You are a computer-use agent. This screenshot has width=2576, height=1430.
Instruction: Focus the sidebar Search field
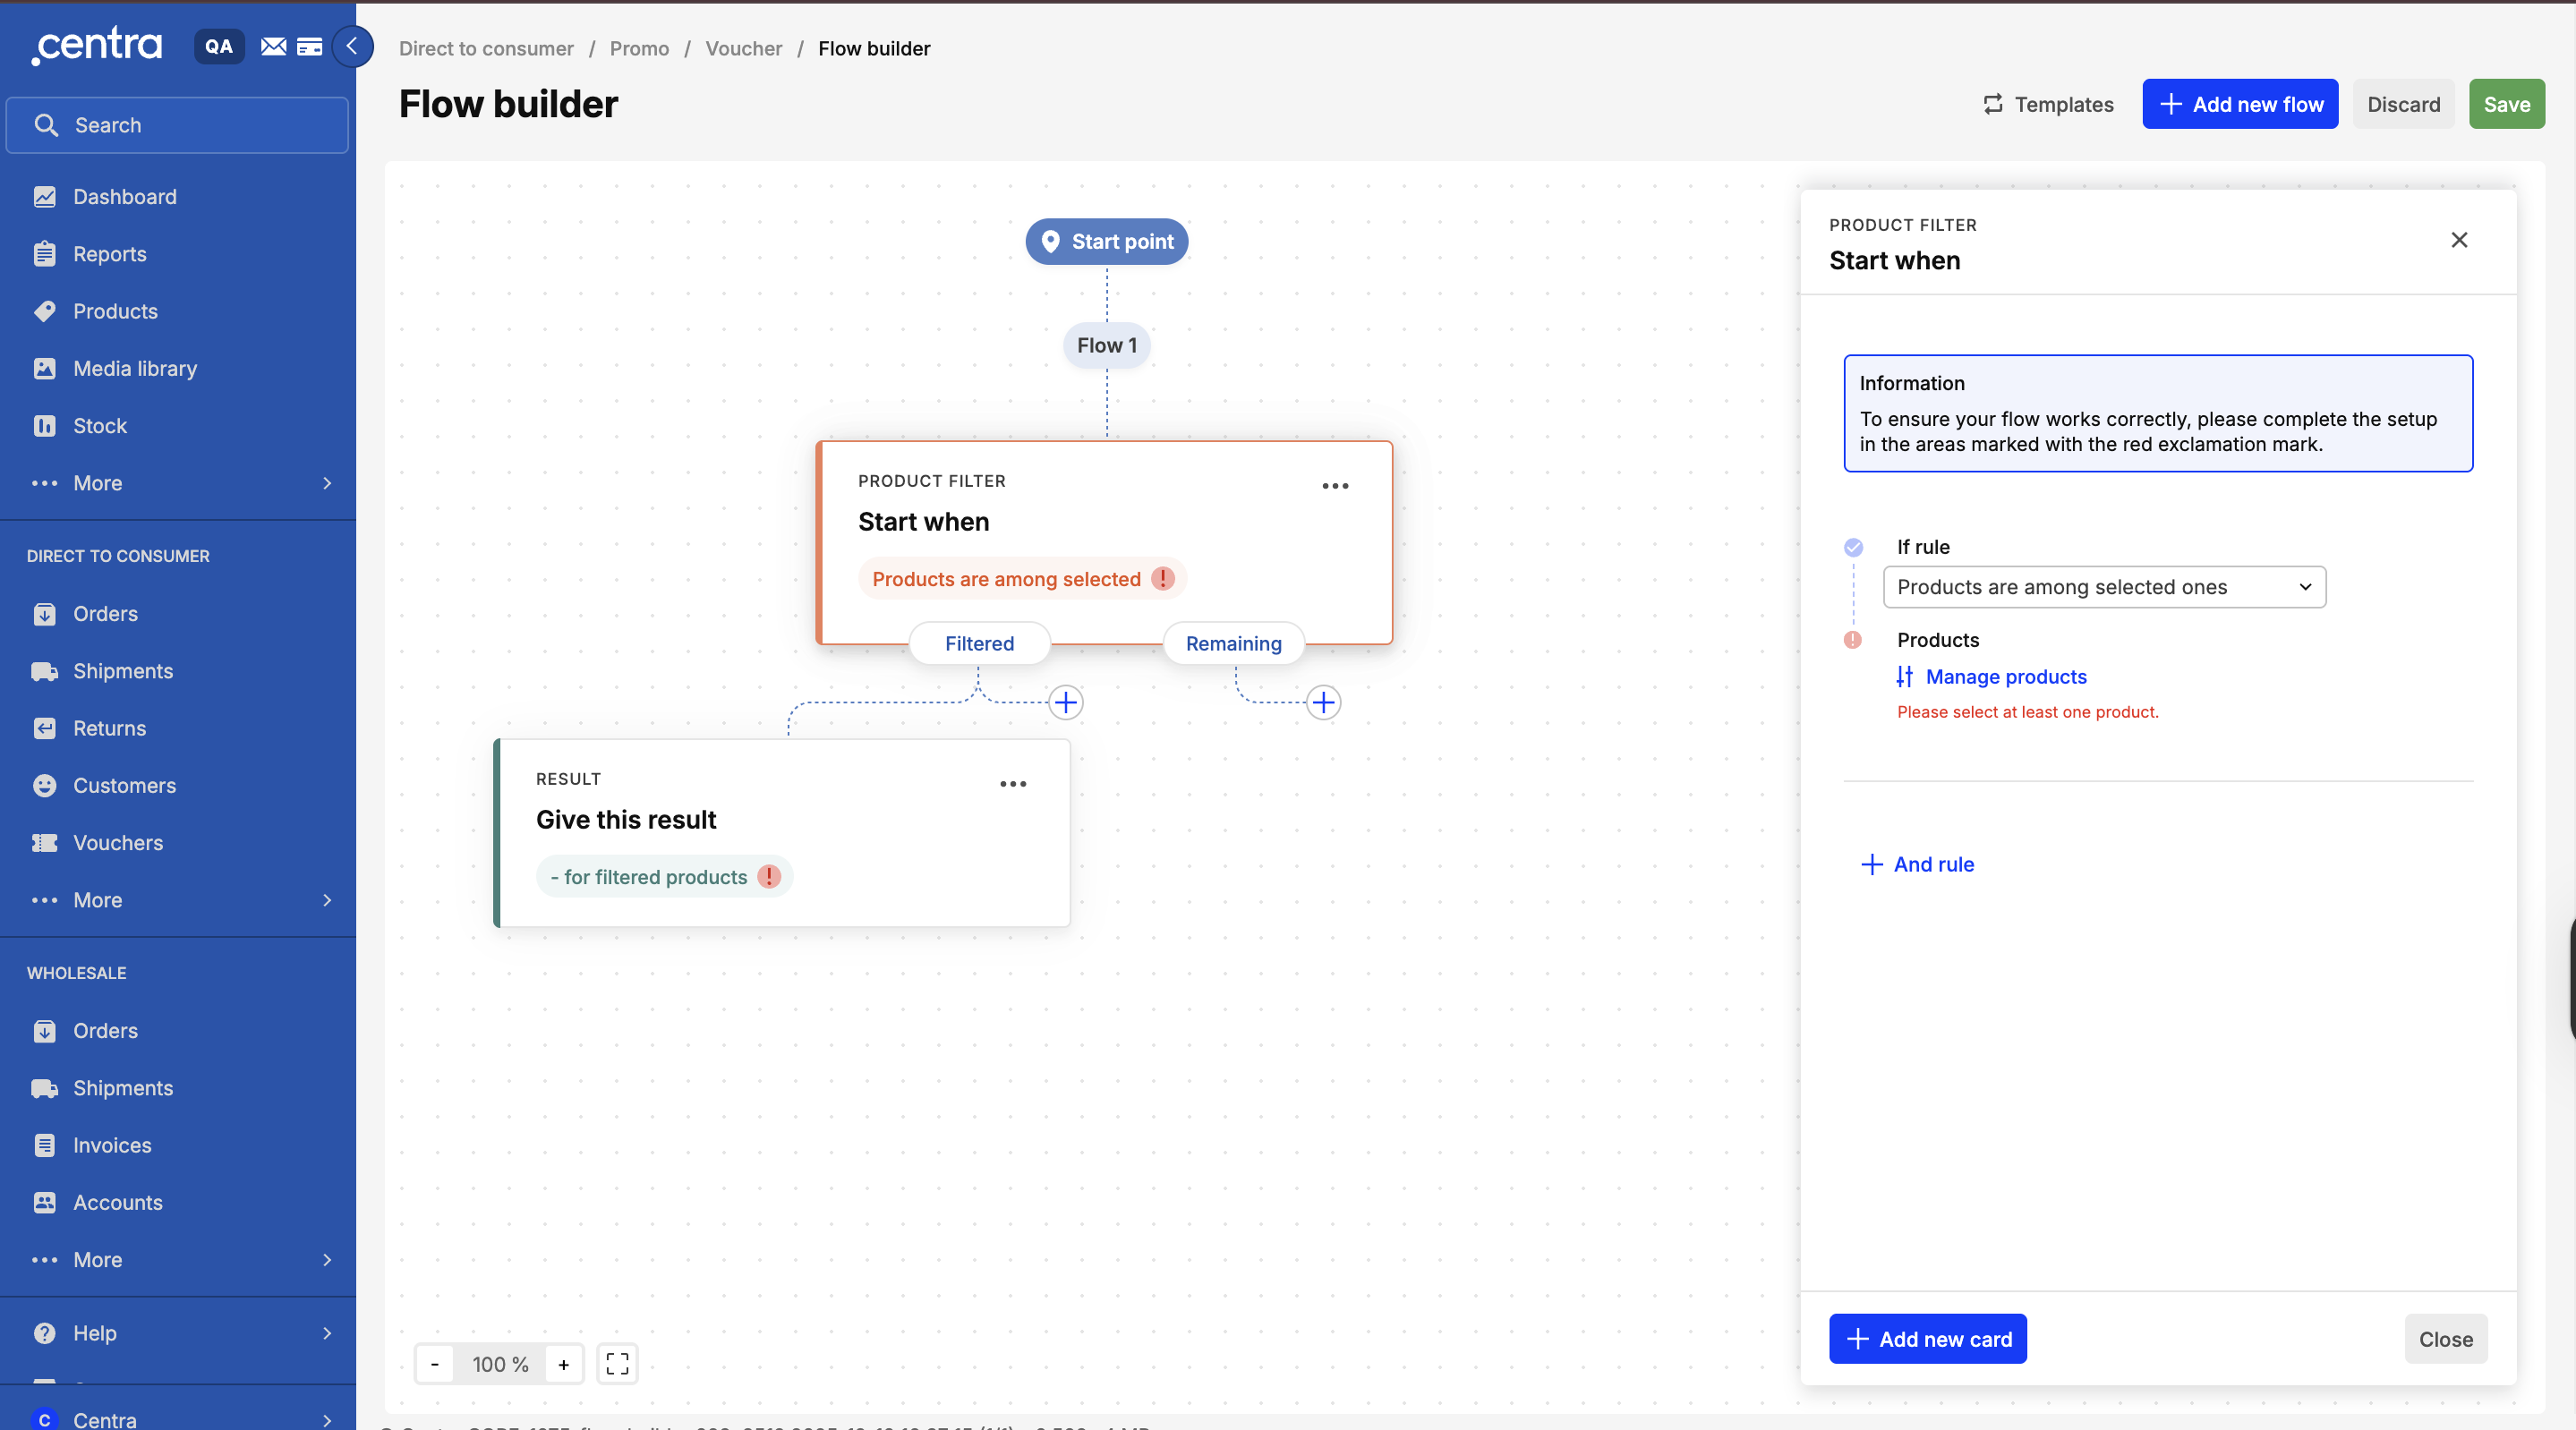click(178, 125)
